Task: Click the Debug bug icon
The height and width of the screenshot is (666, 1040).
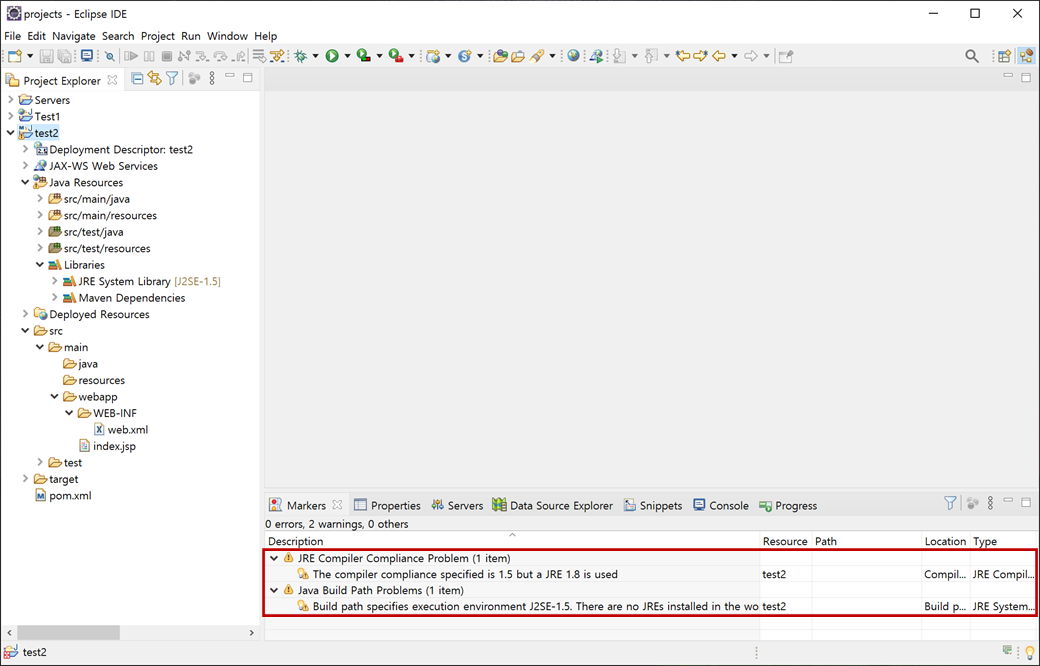Action: (x=300, y=56)
